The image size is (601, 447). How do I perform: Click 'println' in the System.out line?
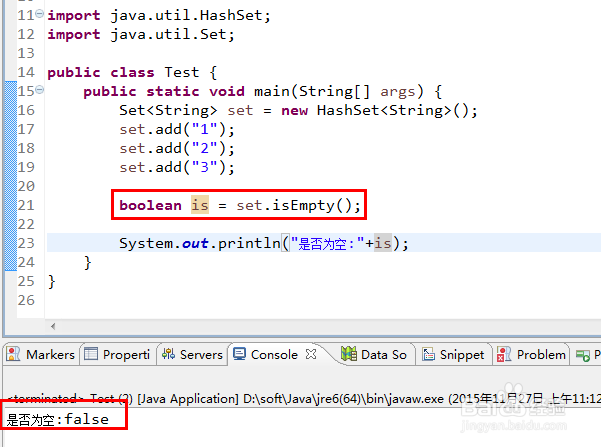click(x=249, y=243)
